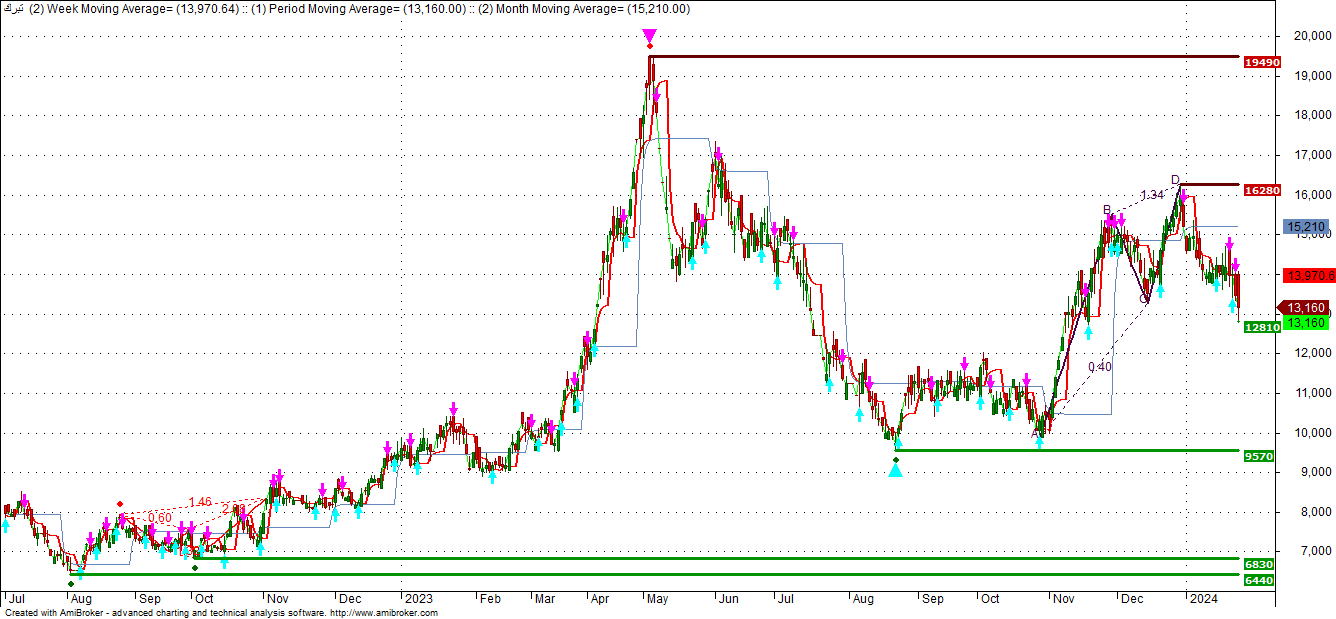The height and width of the screenshot is (619, 1336).
Task: Click the 2023 label on time axis
Action: (418, 599)
